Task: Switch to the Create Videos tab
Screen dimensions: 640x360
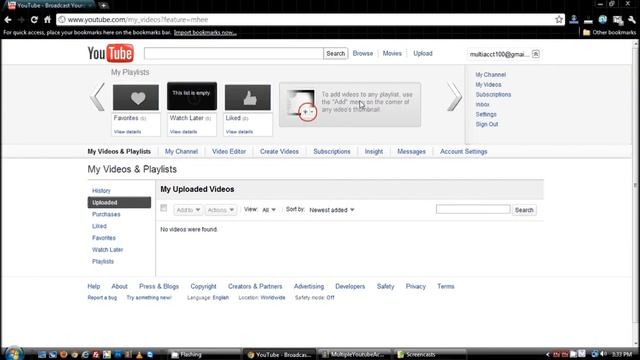Action: [x=279, y=151]
